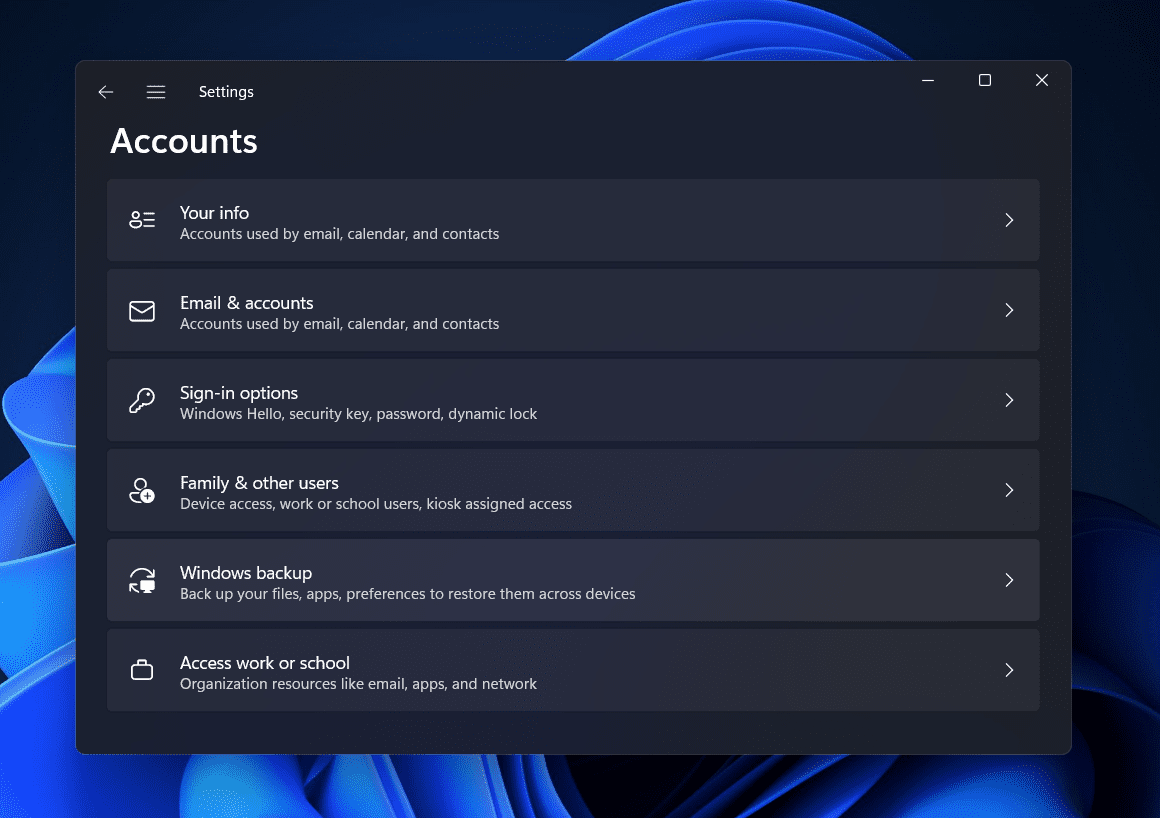Click the Access work or school briefcase icon
Viewport: 1160px width, 818px height.
[x=142, y=670]
